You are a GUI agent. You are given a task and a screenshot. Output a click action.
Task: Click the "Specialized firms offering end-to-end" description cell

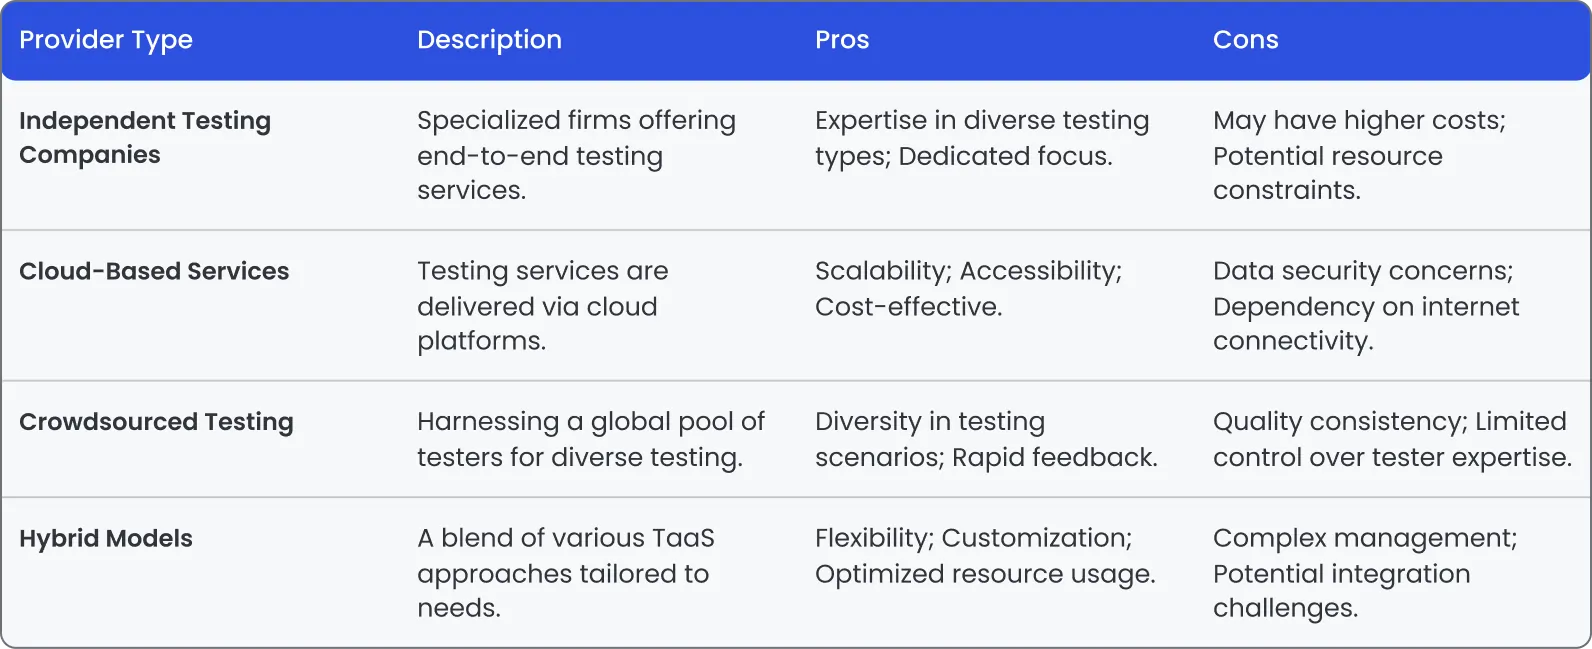[x=576, y=155]
